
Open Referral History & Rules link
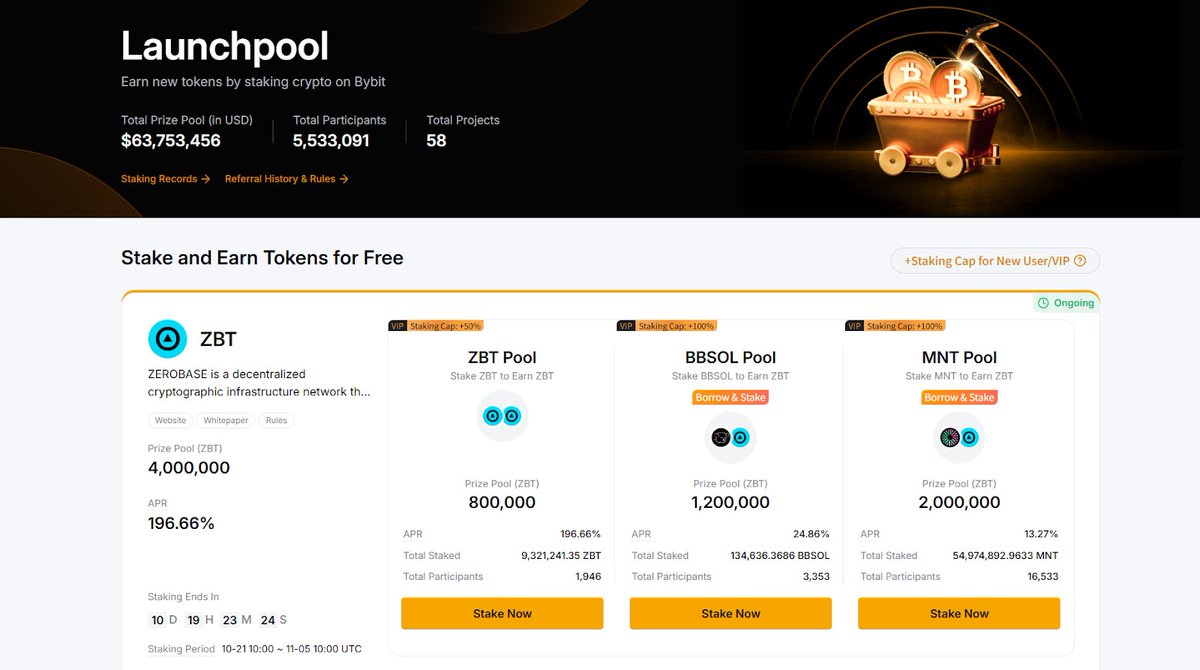[x=286, y=179]
